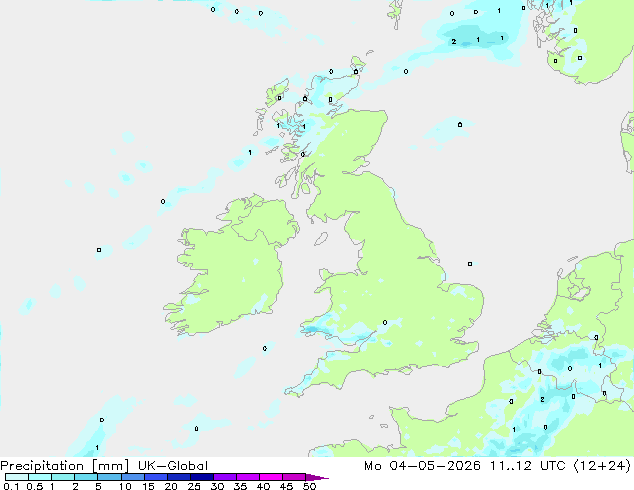The image size is (634, 490).
Task: Select the '[mm]' unit label
Action: pyautogui.click(x=110, y=466)
